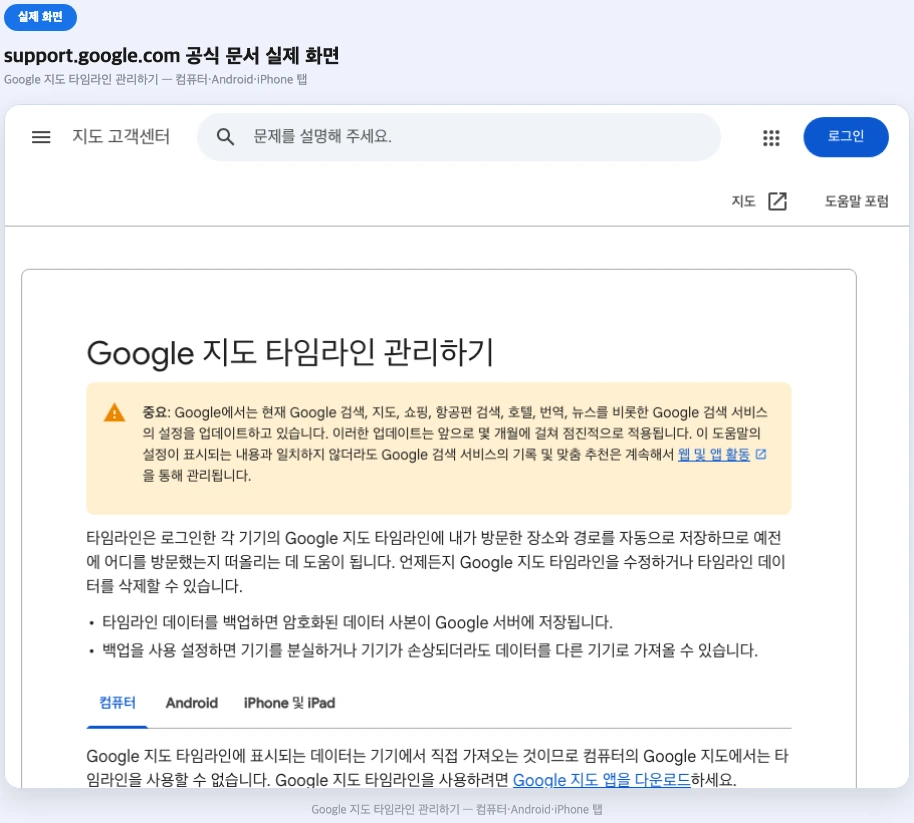The width and height of the screenshot is (914, 823).
Task: Click the 실제 화면 badge
Action: pyautogui.click(x=40, y=17)
